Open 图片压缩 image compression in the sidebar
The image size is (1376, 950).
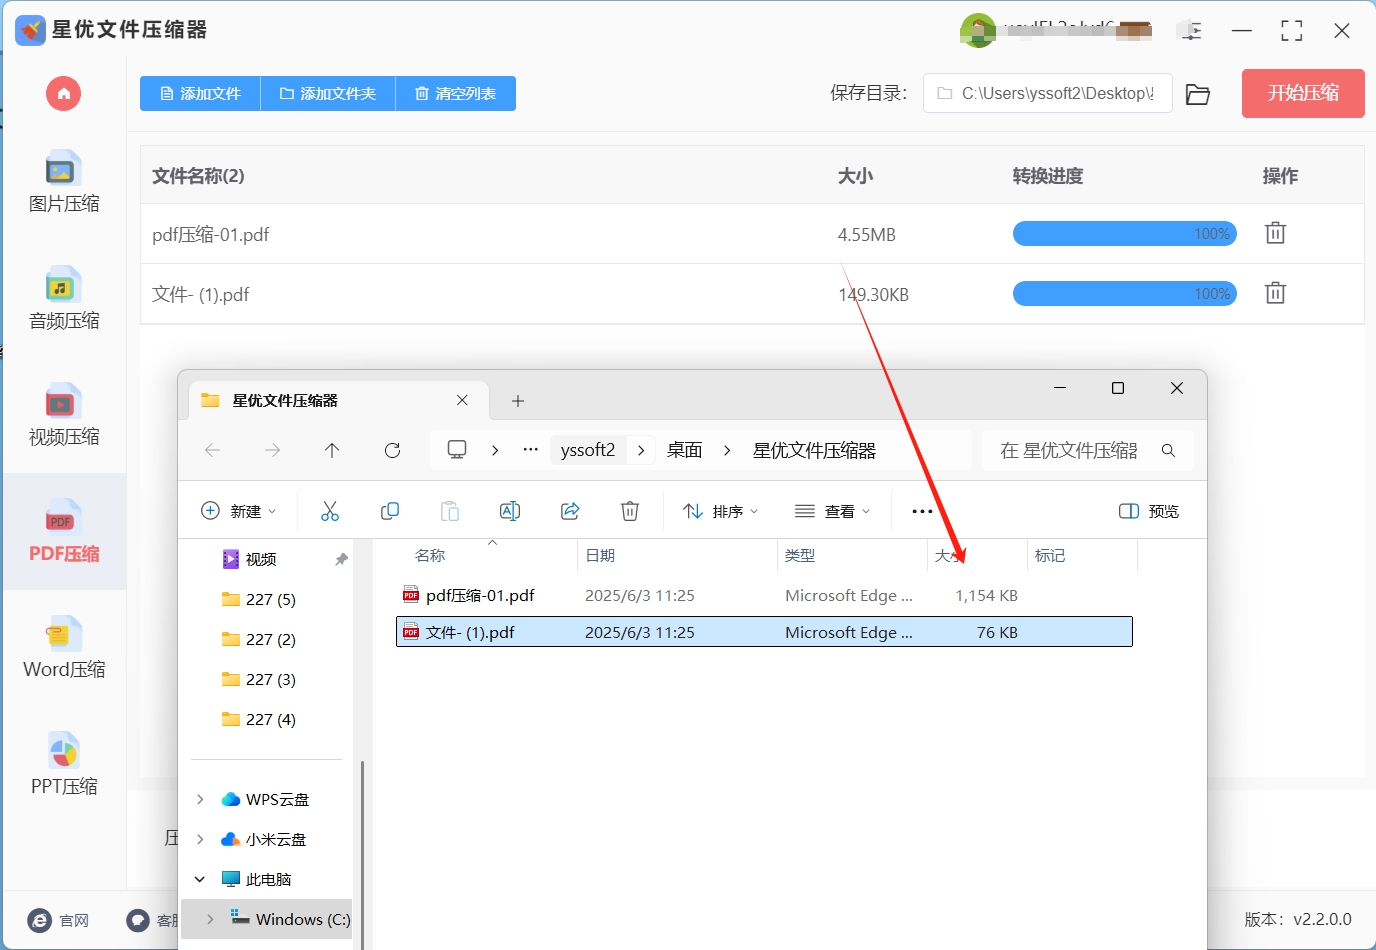coord(64,182)
